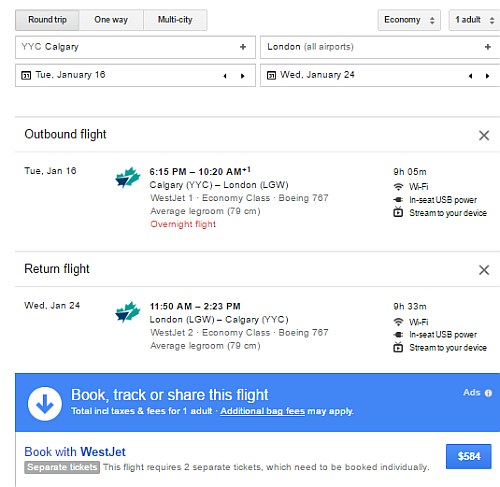The width and height of the screenshot is (500, 487).
Task: Open the Ads info icon
Action: 488,393
